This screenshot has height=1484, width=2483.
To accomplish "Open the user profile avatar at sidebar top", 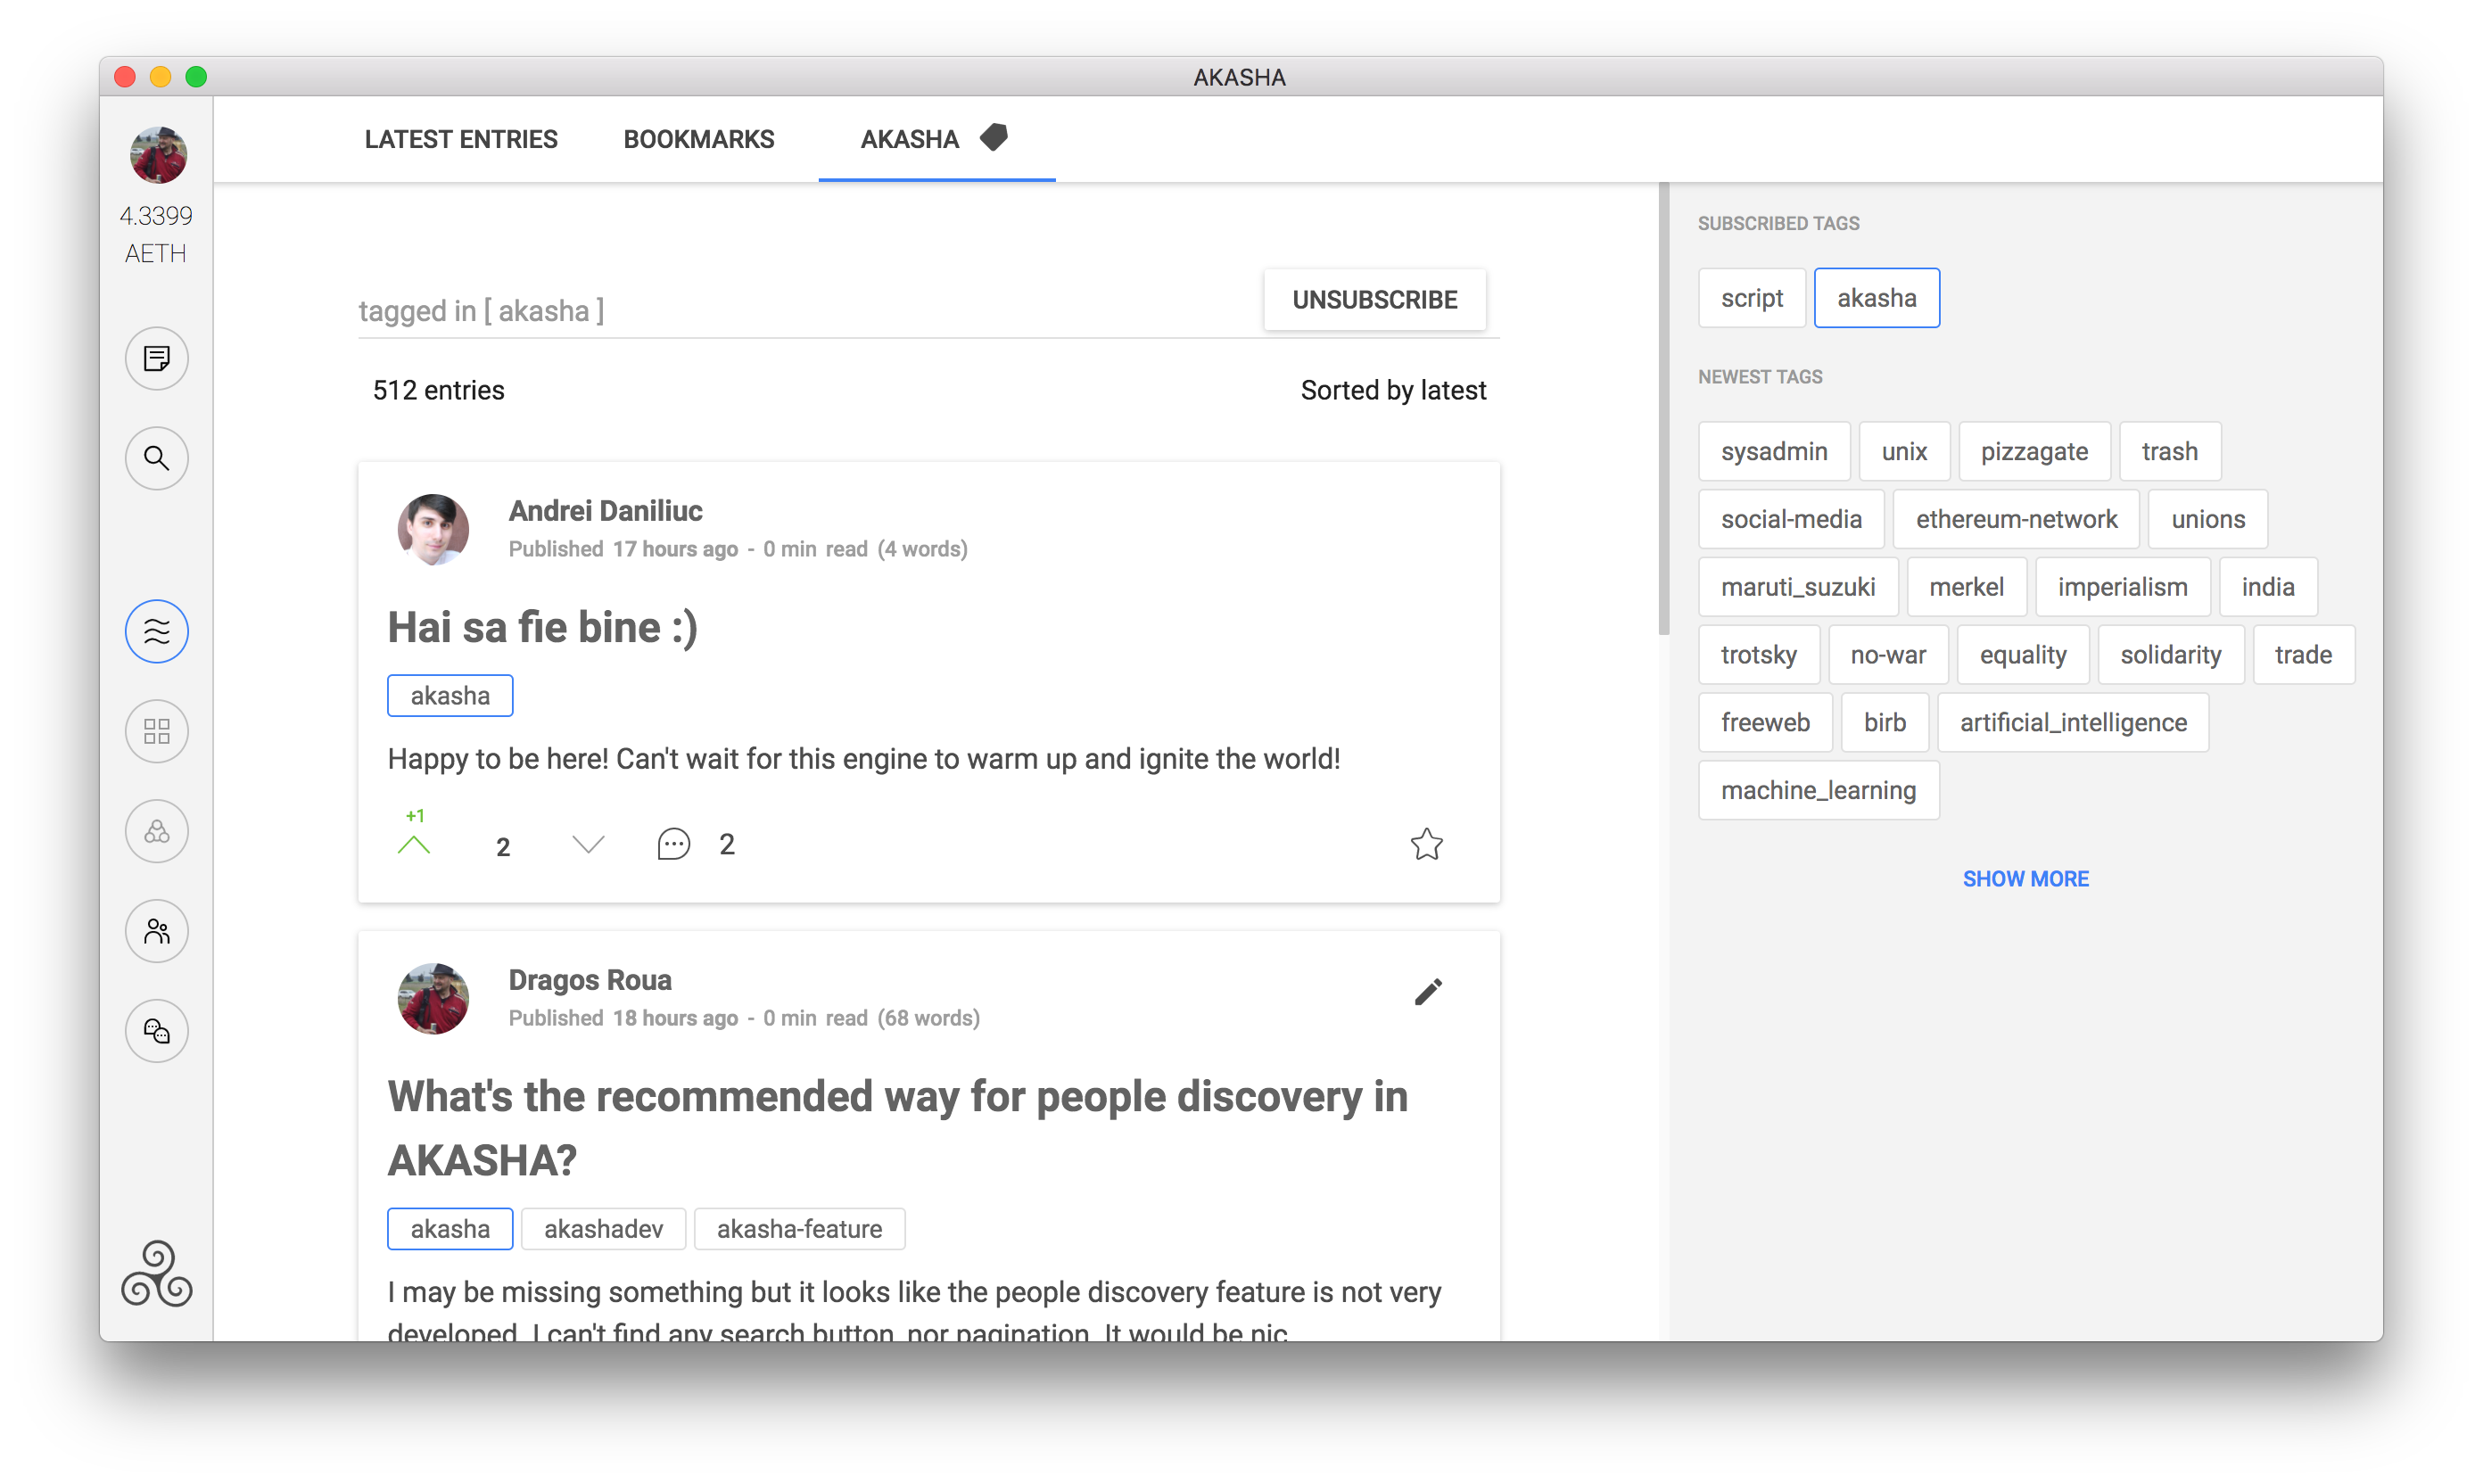I will [x=158, y=155].
